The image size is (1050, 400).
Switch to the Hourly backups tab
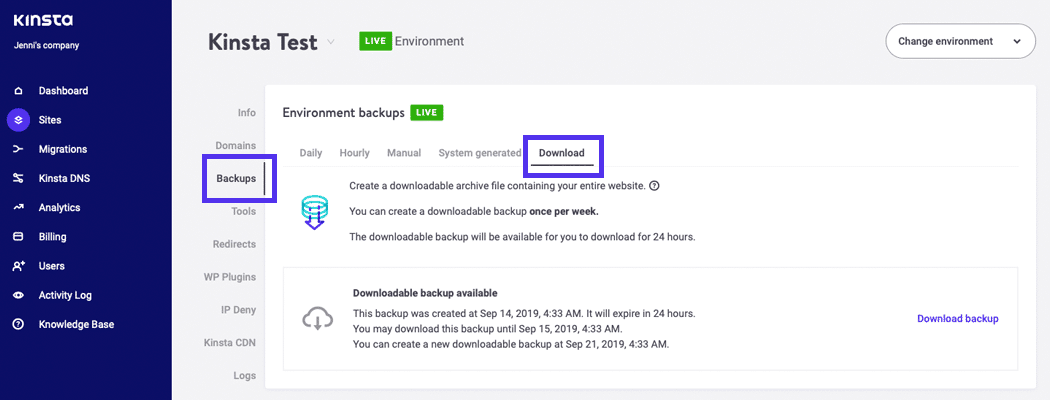pyautogui.click(x=354, y=153)
